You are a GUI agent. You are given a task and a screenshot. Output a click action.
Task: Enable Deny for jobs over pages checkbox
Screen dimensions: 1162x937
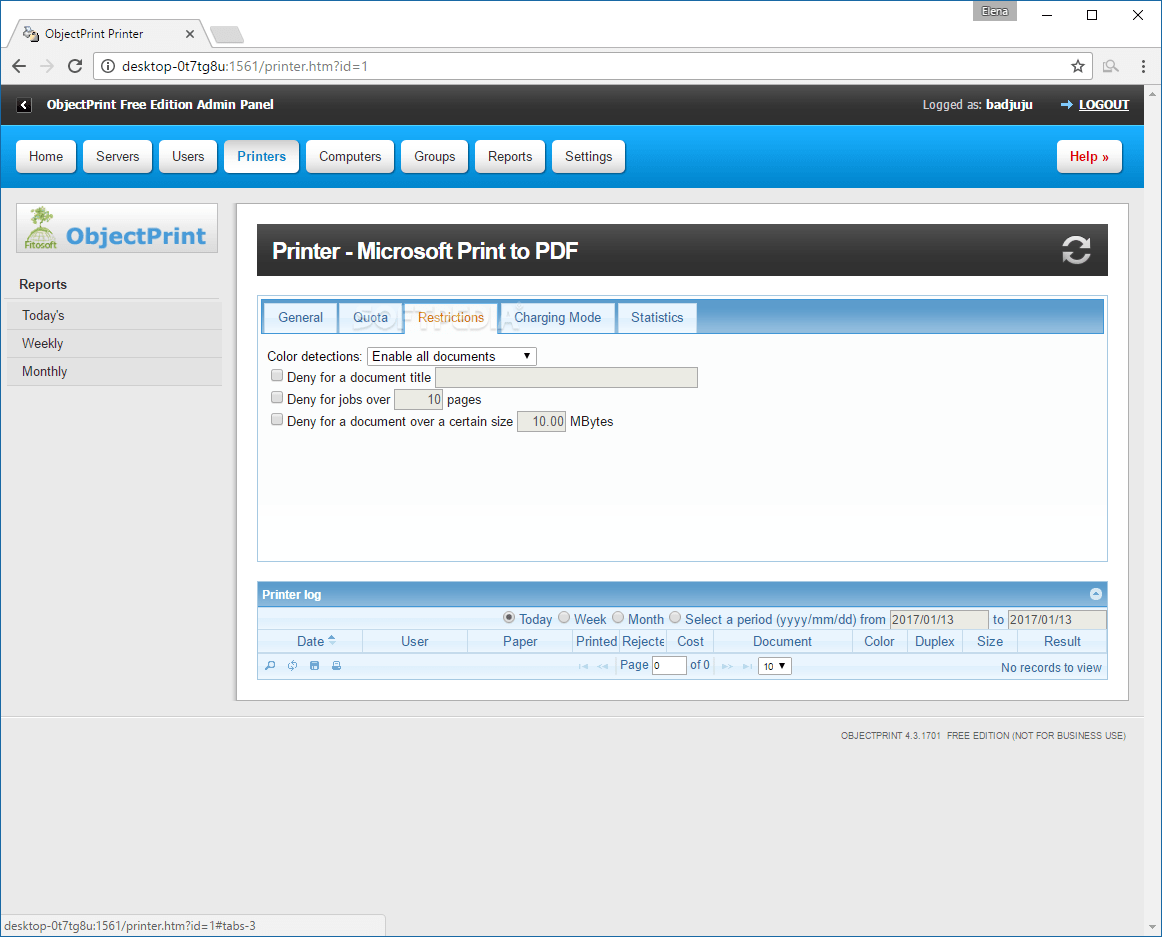[x=276, y=397]
